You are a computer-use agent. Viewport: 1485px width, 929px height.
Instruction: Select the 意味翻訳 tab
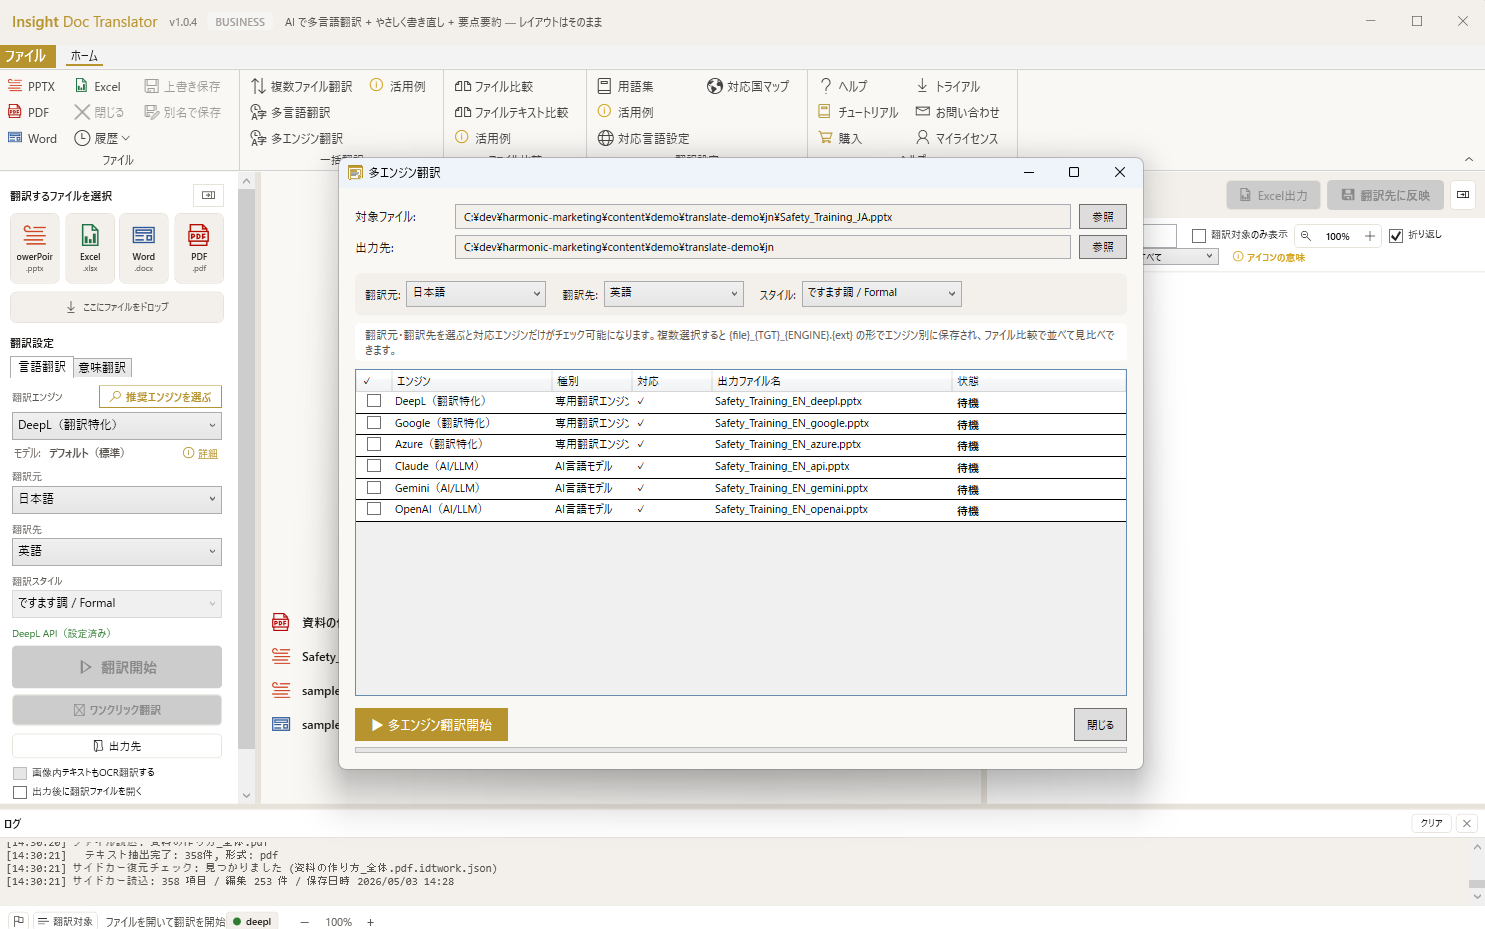[102, 368]
